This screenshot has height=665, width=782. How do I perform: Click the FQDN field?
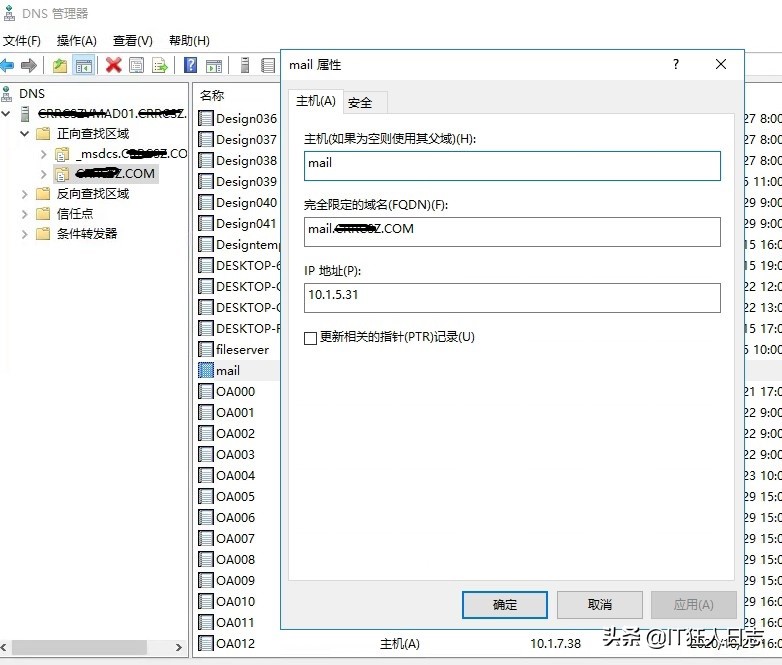click(512, 231)
